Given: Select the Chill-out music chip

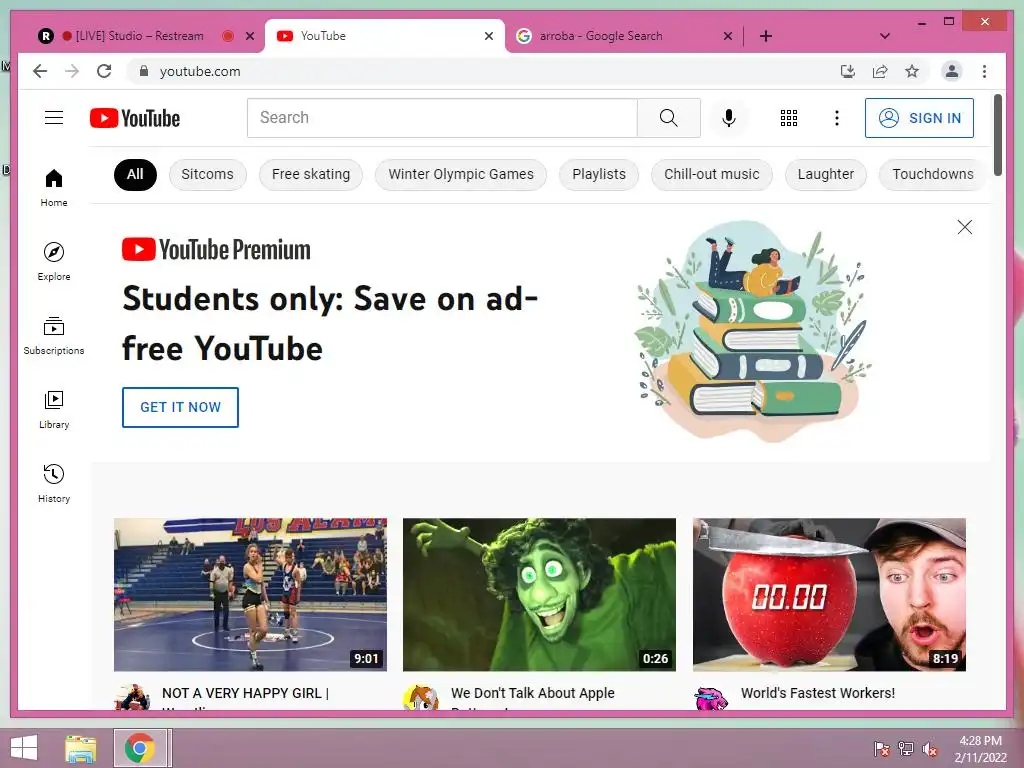Looking at the screenshot, I should [712, 174].
